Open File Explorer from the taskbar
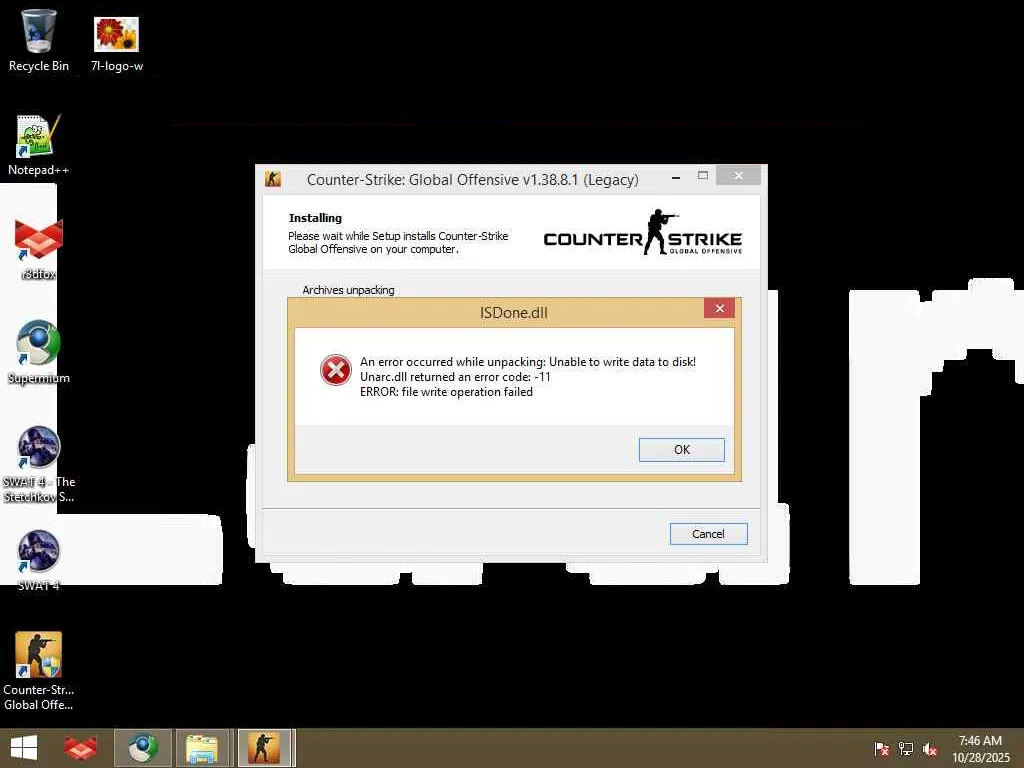1024x768 pixels. 202,748
